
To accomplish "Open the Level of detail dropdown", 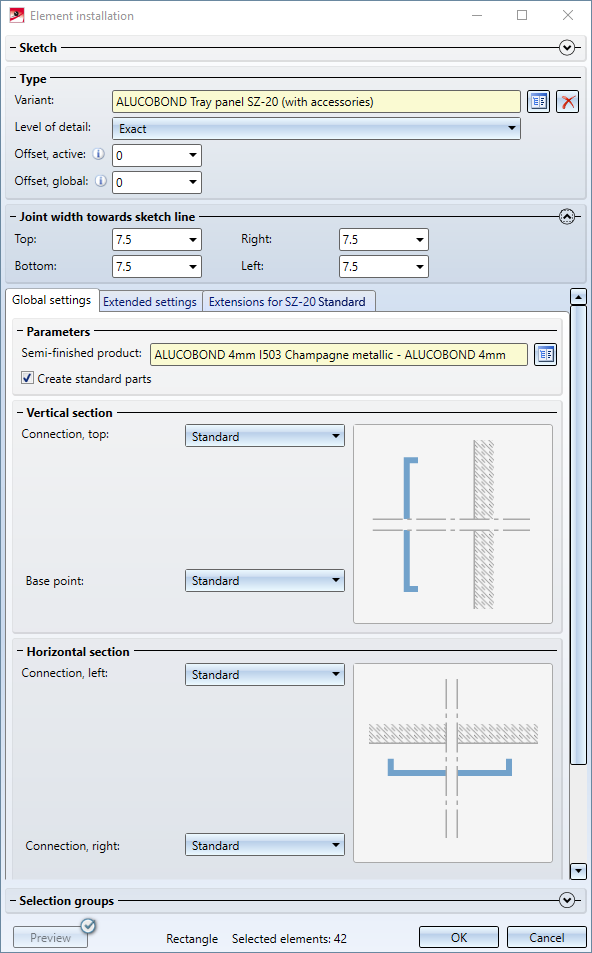I will tap(316, 128).
